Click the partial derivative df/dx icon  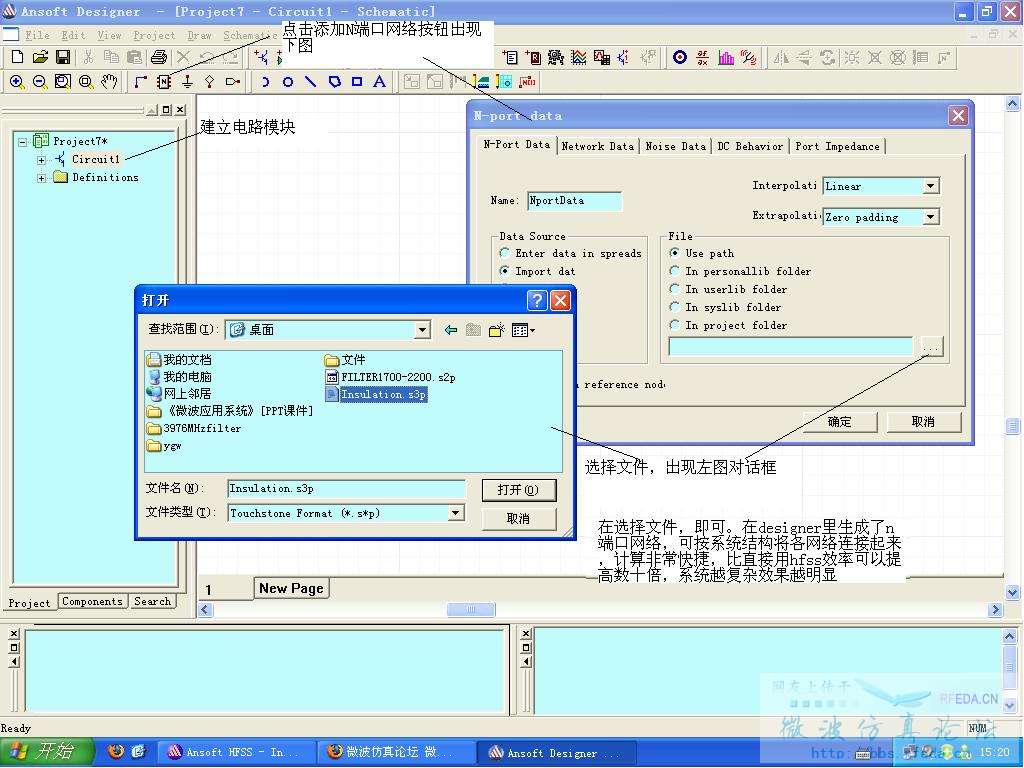tap(703, 57)
